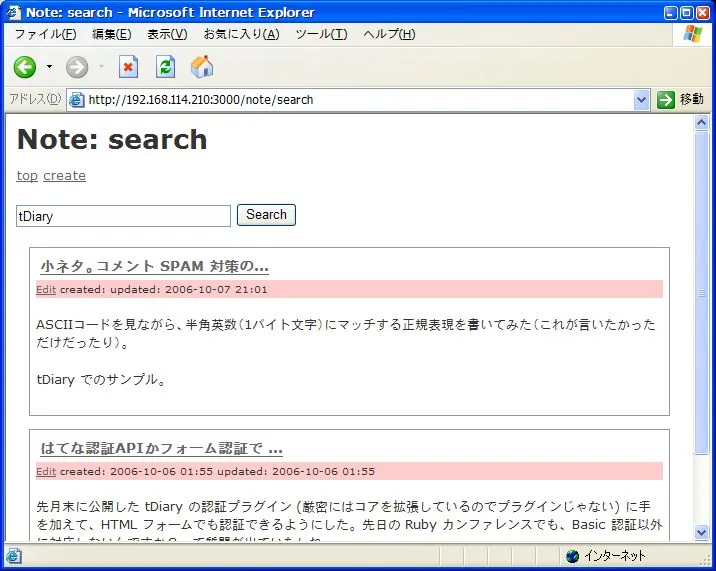Click 'updated: 2006-10-07 21:01' text
716x571 pixels.
point(189,290)
